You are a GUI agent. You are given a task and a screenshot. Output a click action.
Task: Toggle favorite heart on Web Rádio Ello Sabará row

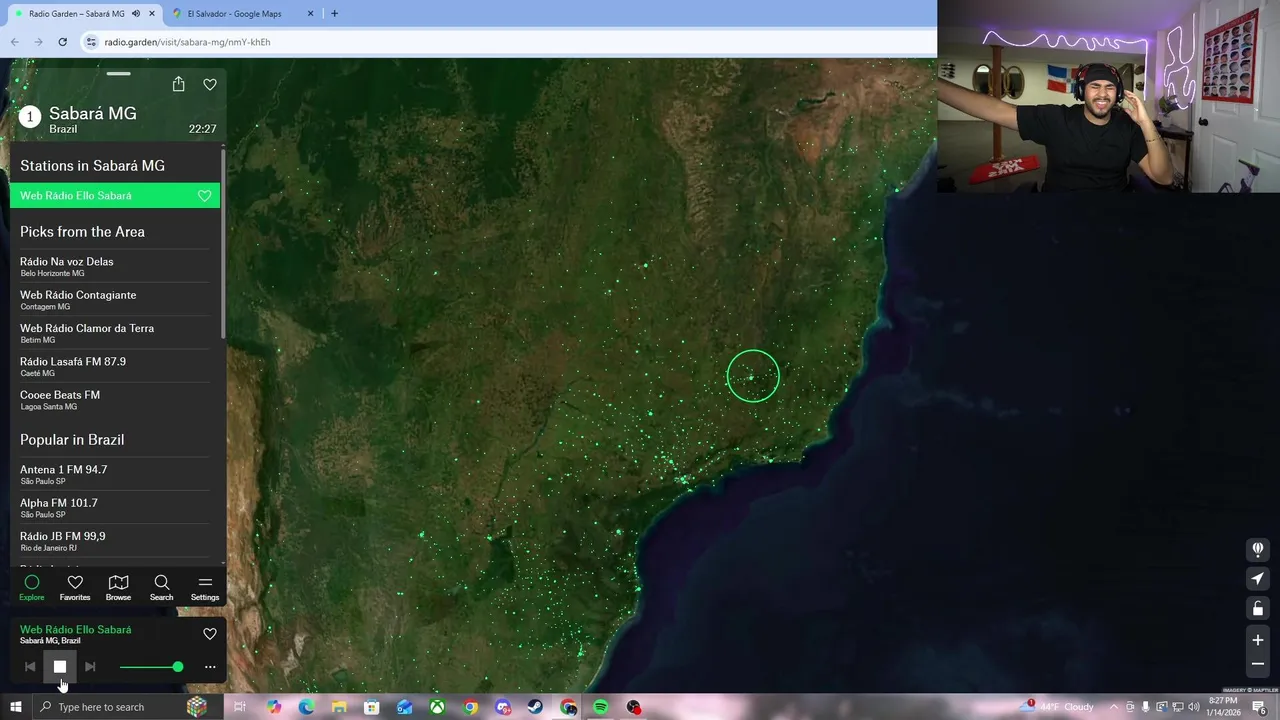205,196
